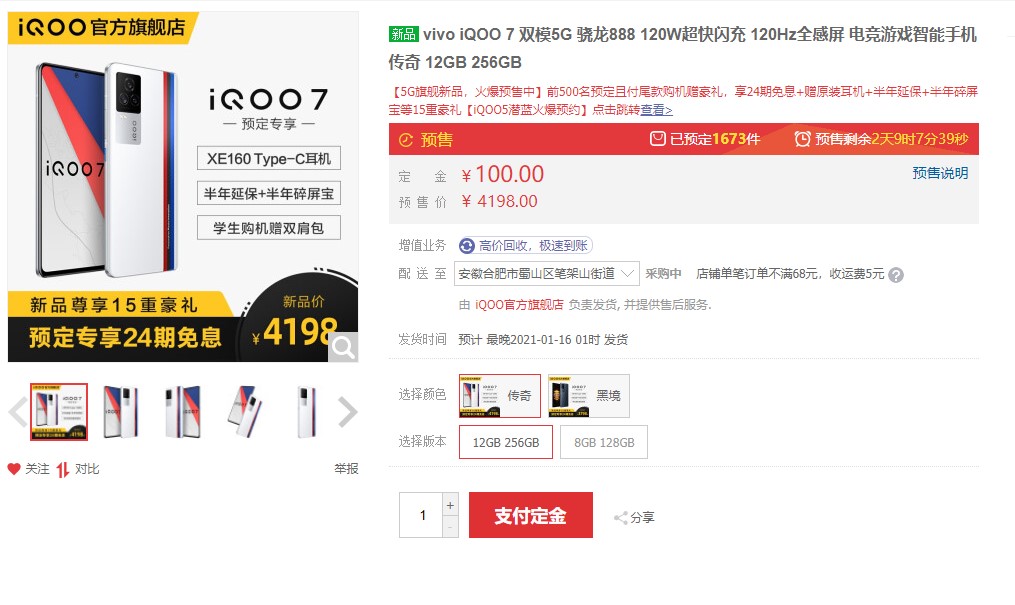This screenshot has width=1015, height=605.
Task: Click the 高价回收 recycle service icon
Action: point(467,246)
